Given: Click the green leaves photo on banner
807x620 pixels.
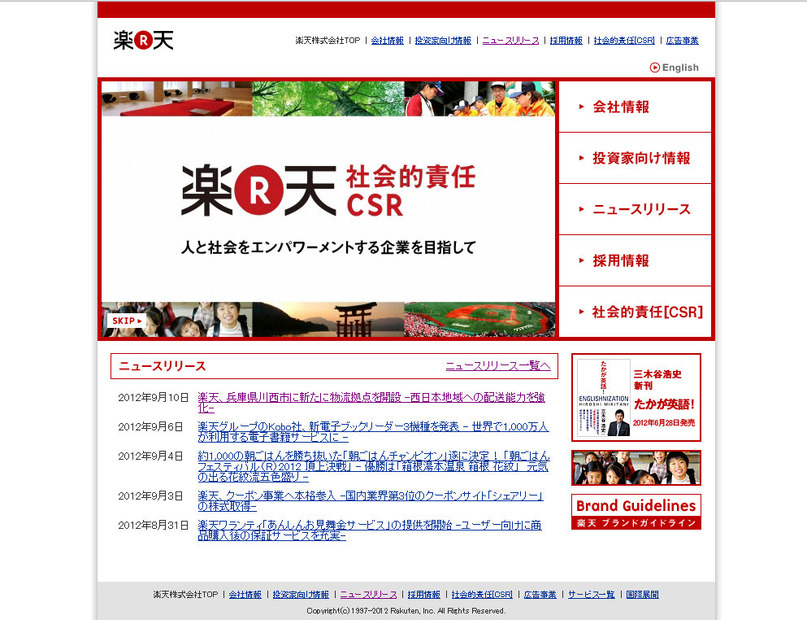Looking at the screenshot, I should tap(328, 99).
